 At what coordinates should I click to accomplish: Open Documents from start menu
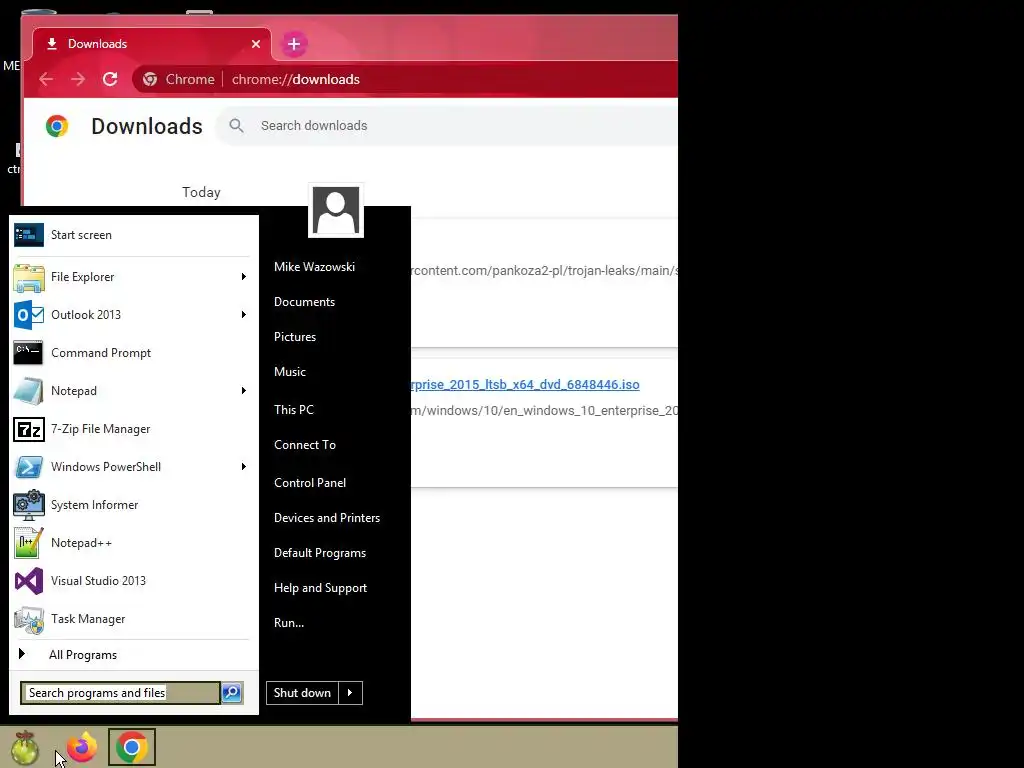coord(304,302)
